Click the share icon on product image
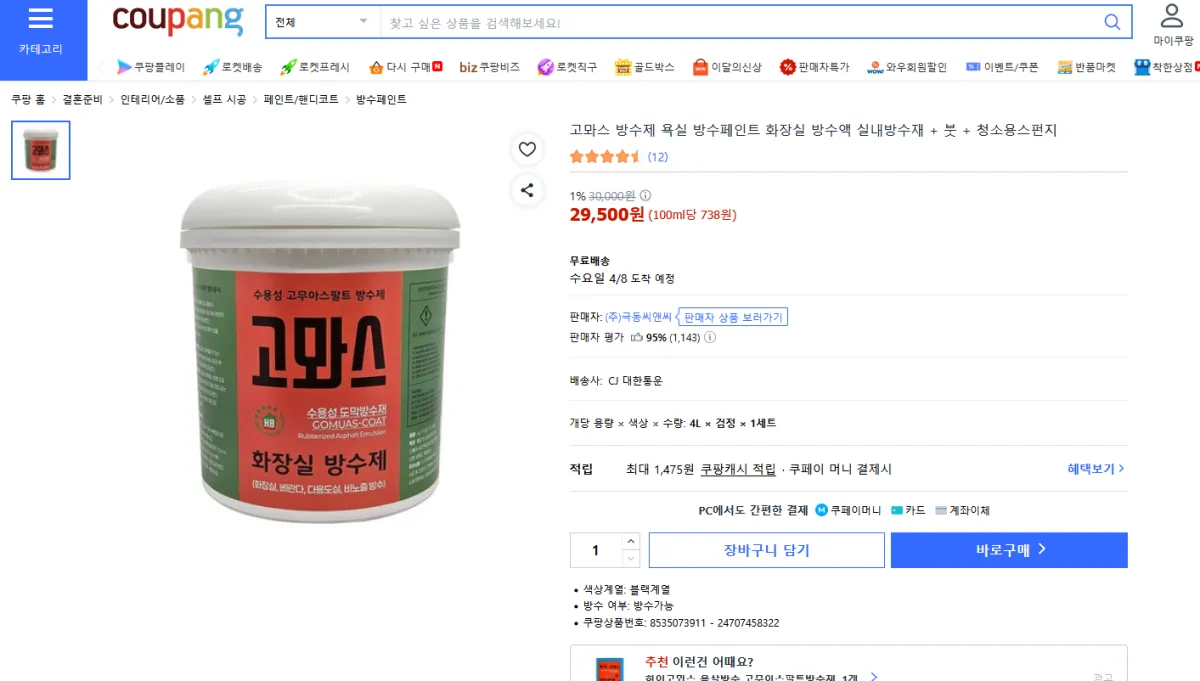Screen dimensions: 1200x681 pos(527,190)
